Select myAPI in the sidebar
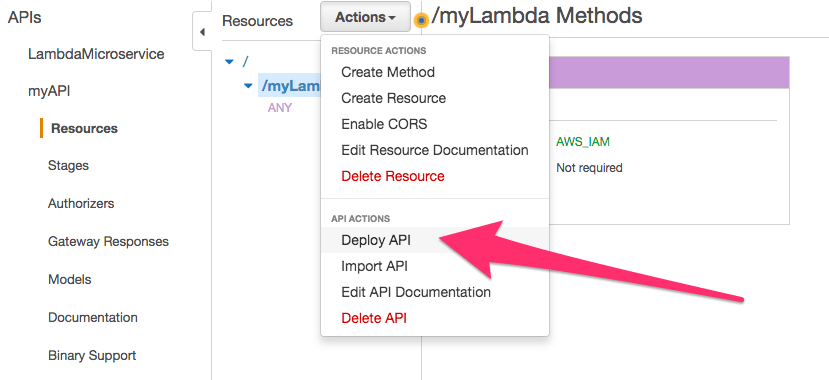829x380 pixels. point(49,91)
